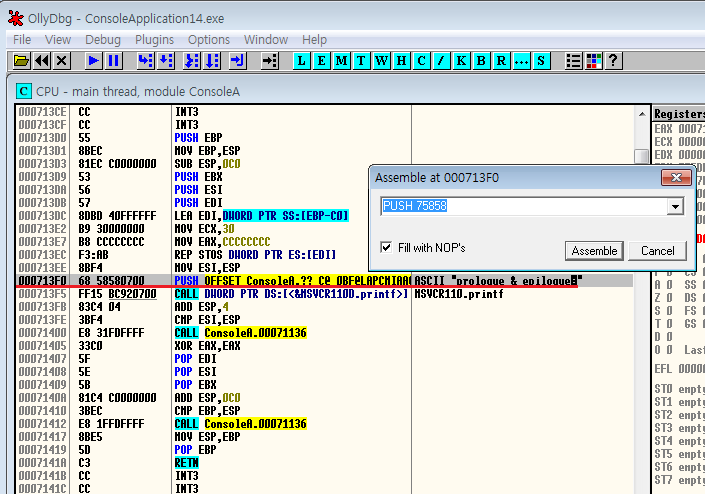Select CALL ConsoleA.00071136 at 00071412
705x494 pixels.
point(324,424)
